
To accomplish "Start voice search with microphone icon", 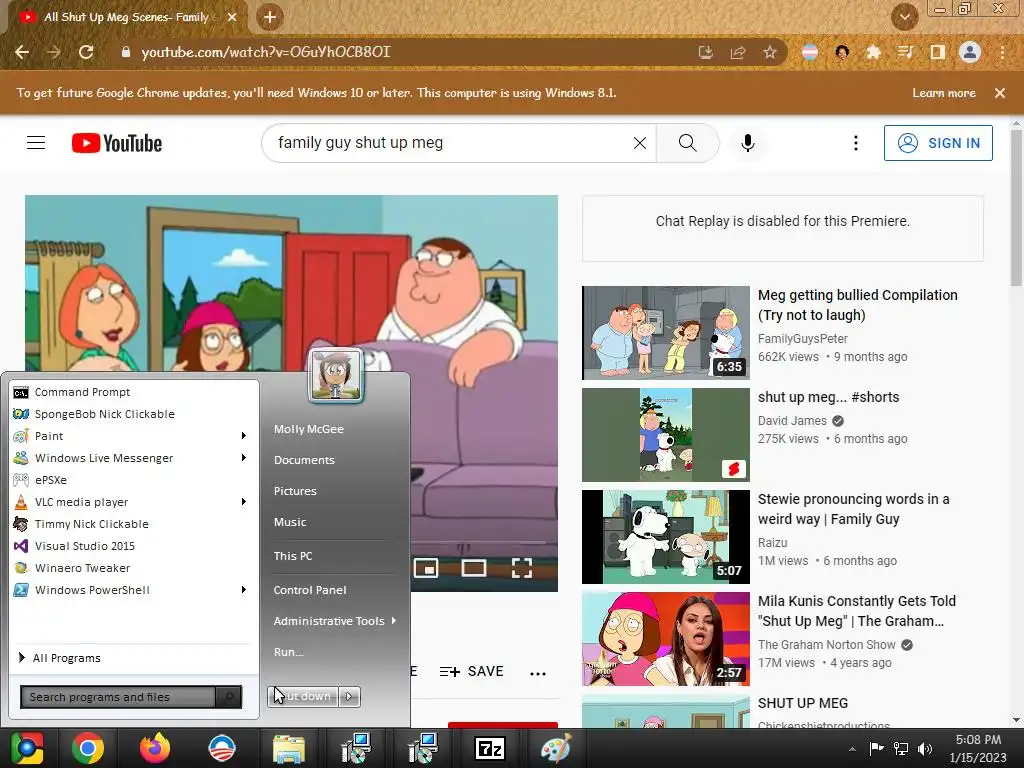I will pyautogui.click(x=748, y=143).
